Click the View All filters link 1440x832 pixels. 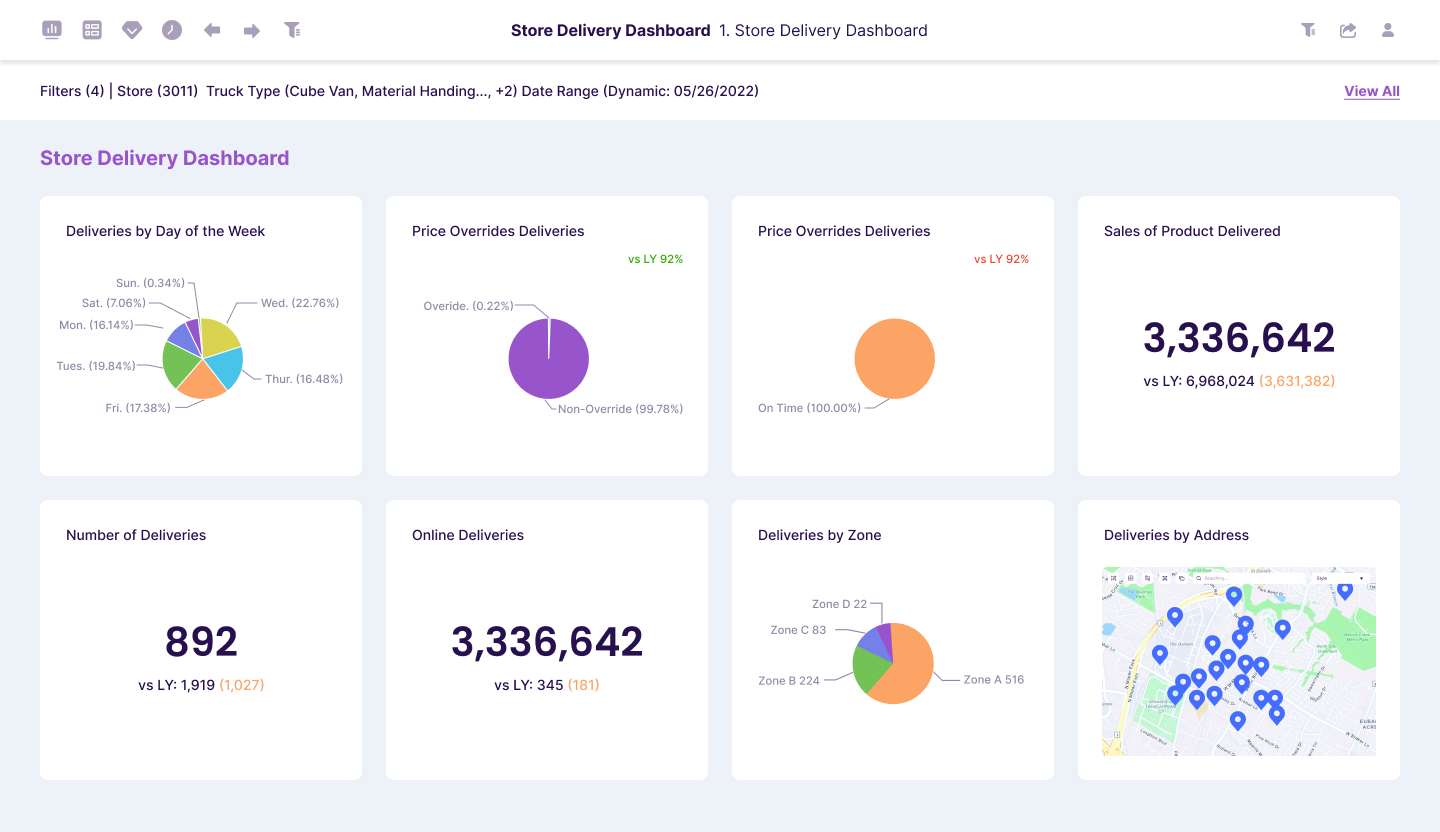click(x=1371, y=91)
